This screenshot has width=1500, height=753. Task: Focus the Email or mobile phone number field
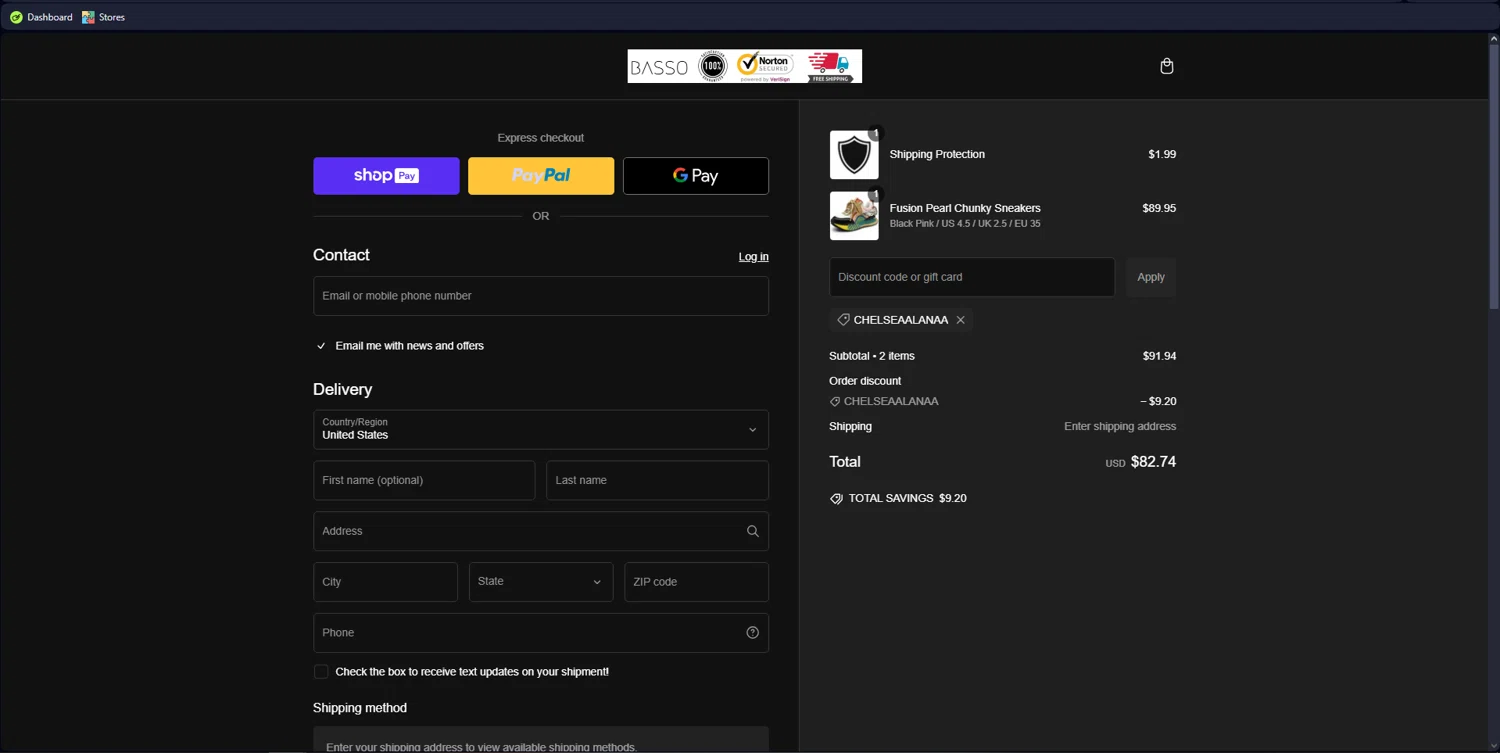click(x=541, y=296)
